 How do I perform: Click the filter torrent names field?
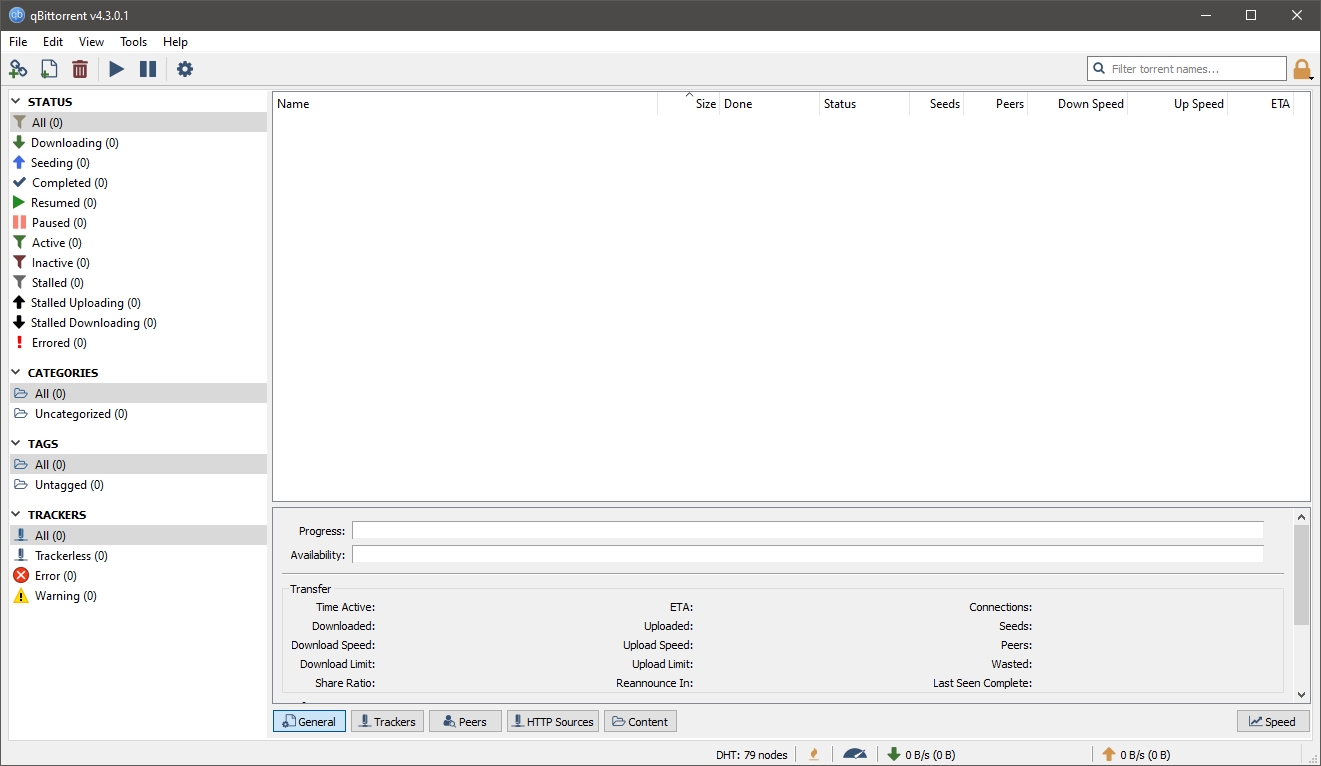[x=1186, y=68]
